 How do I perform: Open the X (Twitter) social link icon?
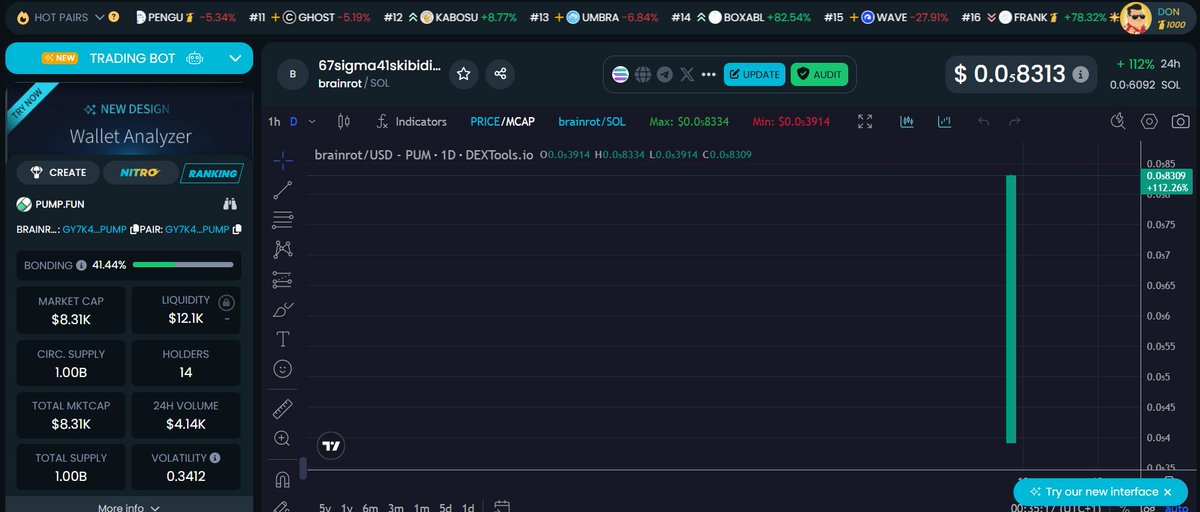click(x=687, y=74)
